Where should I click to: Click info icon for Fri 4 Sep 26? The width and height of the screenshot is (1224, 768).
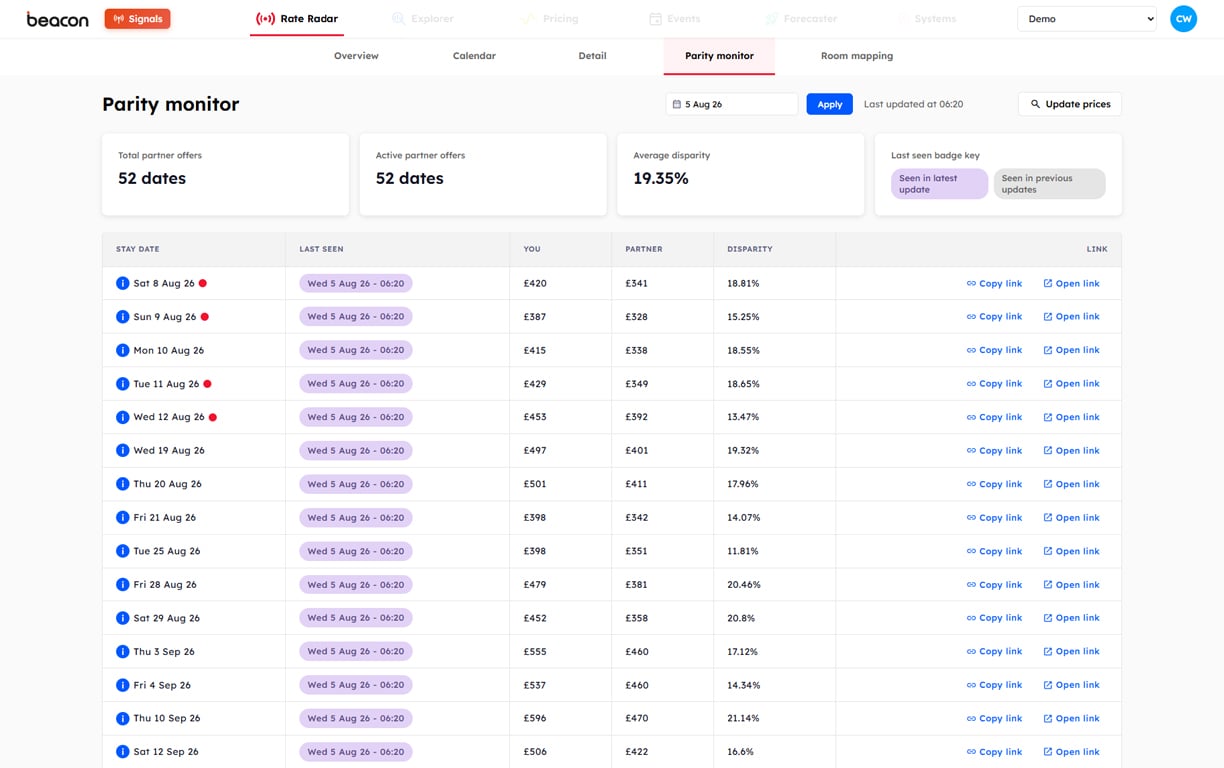123,685
